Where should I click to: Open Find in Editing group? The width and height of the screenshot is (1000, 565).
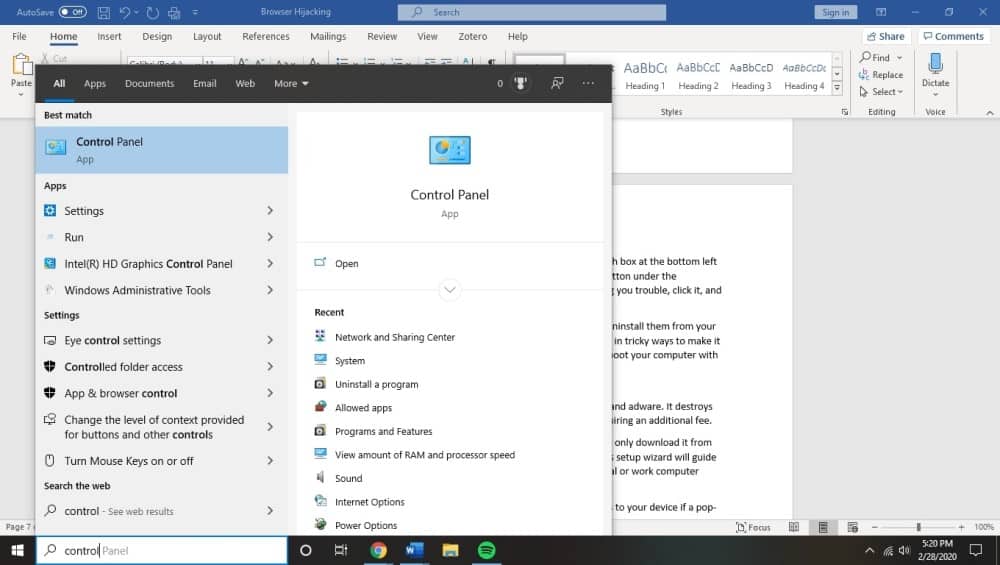874,57
